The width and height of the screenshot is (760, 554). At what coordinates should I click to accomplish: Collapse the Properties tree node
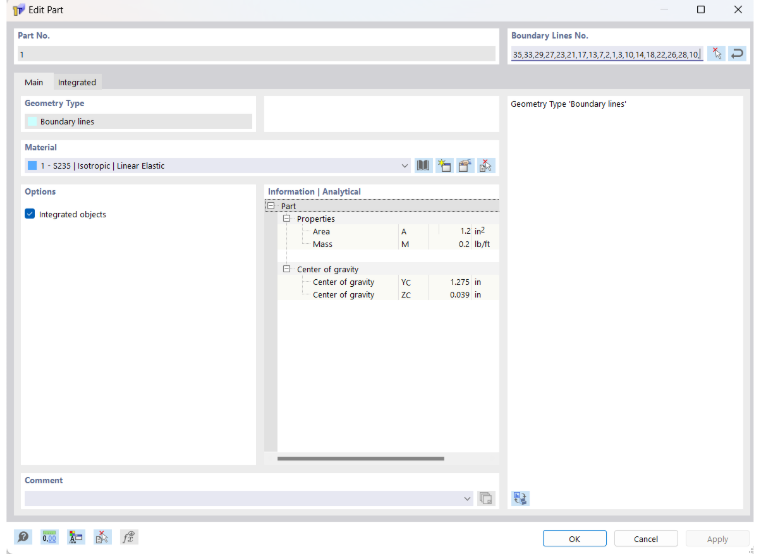tap(287, 219)
